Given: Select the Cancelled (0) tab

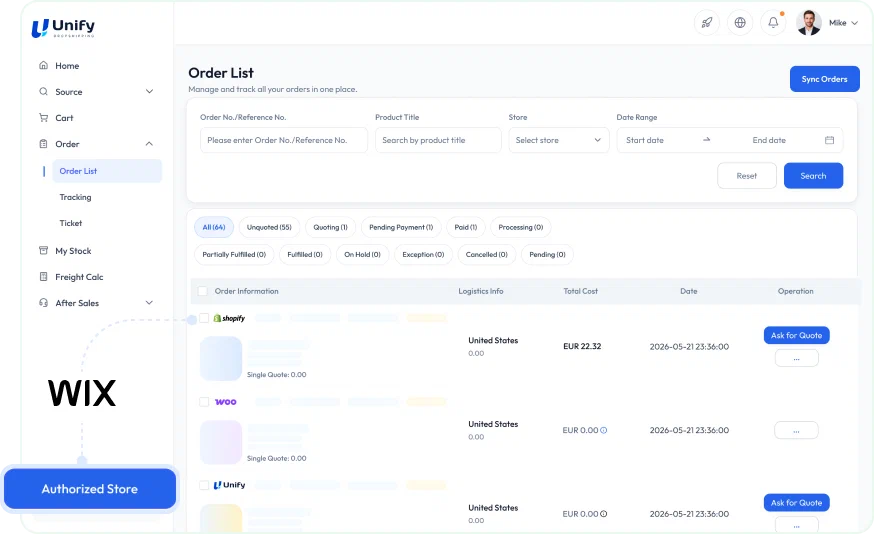Looking at the screenshot, I should 487,254.
